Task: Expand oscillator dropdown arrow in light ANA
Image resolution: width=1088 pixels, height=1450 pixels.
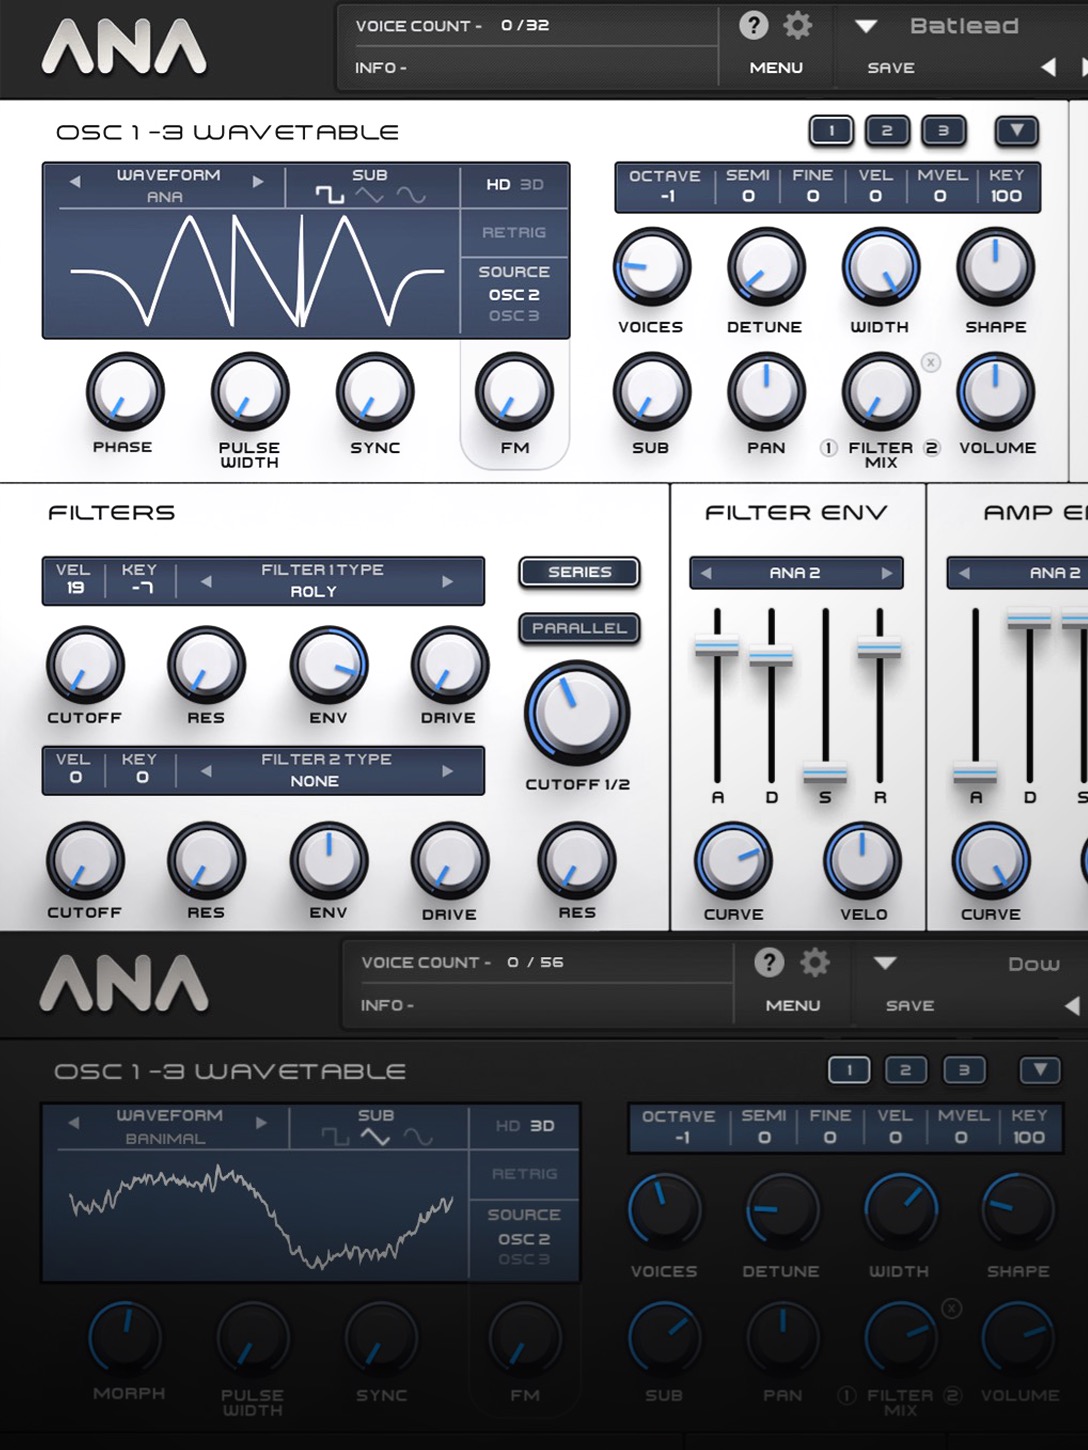Action: pyautogui.click(x=1017, y=130)
